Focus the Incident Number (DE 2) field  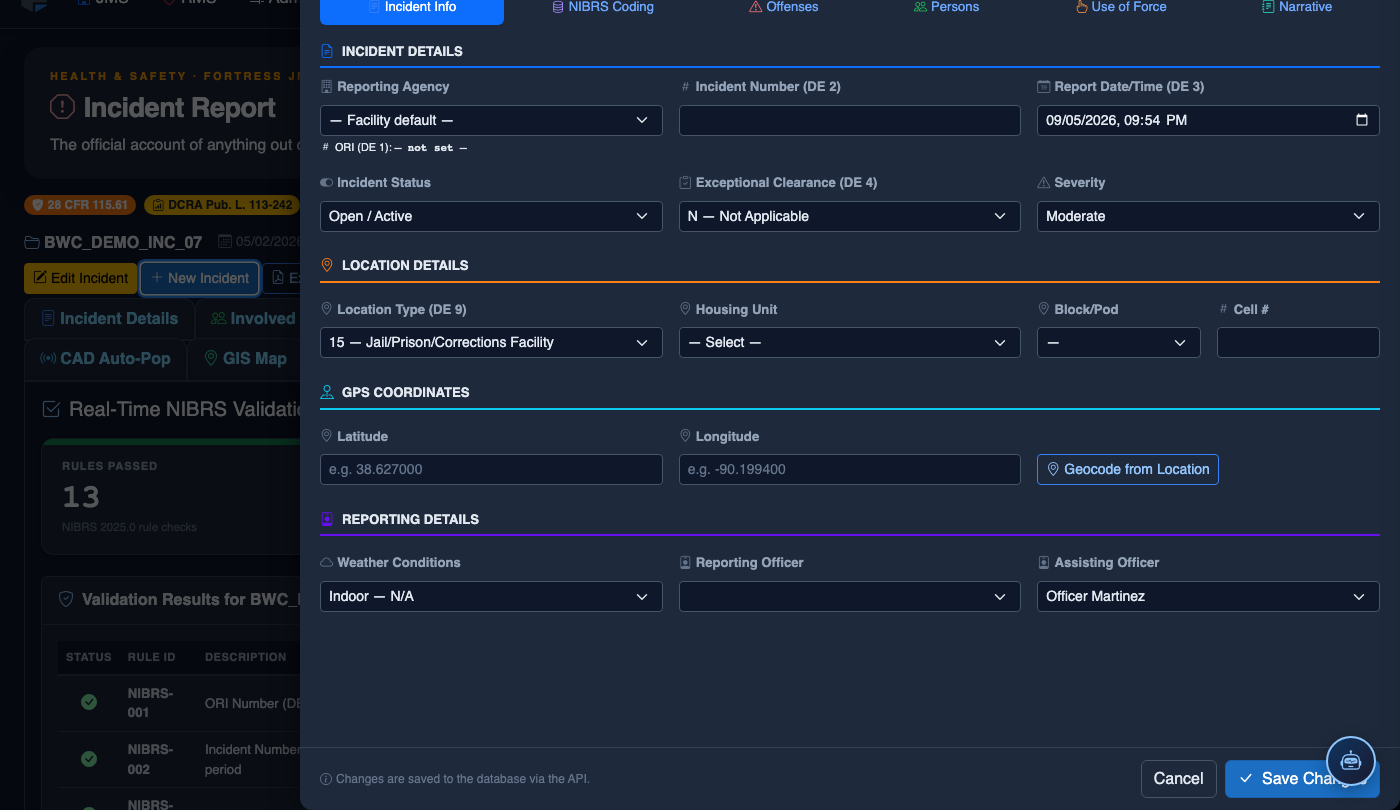point(850,121)
